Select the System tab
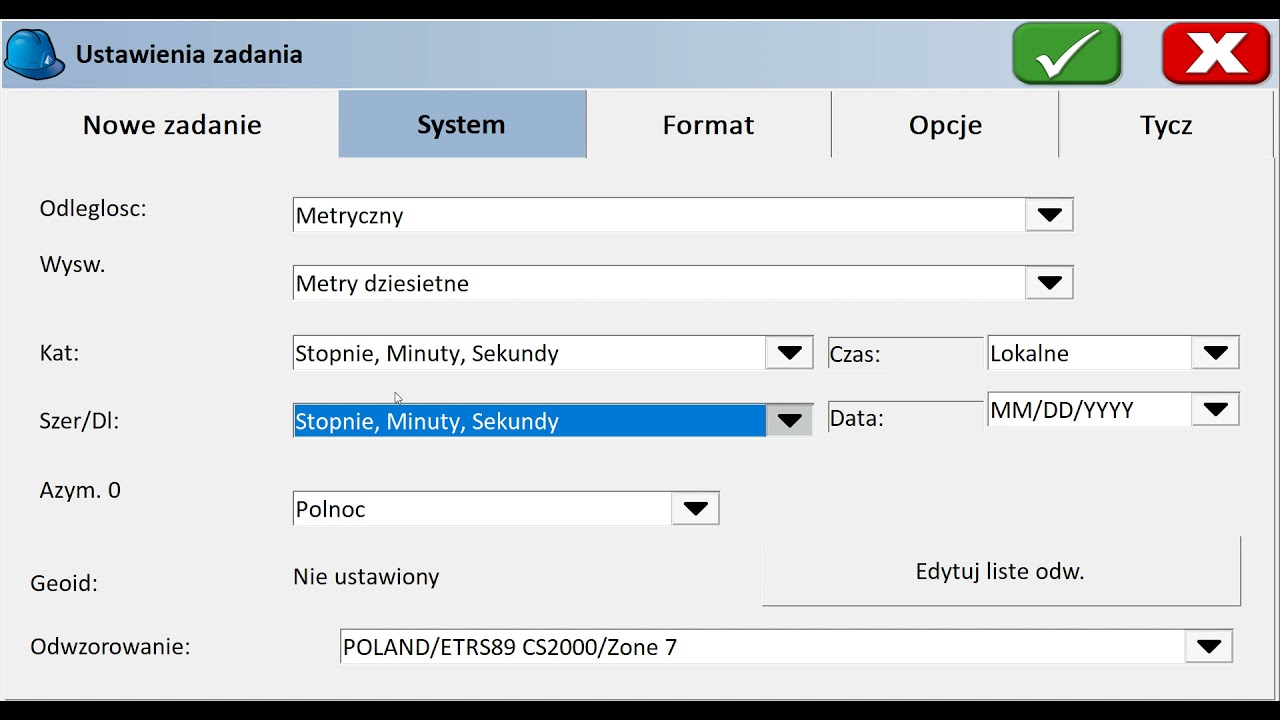Screen dimensions: 1280x720 pyautogui.click(x=461, y=125)
